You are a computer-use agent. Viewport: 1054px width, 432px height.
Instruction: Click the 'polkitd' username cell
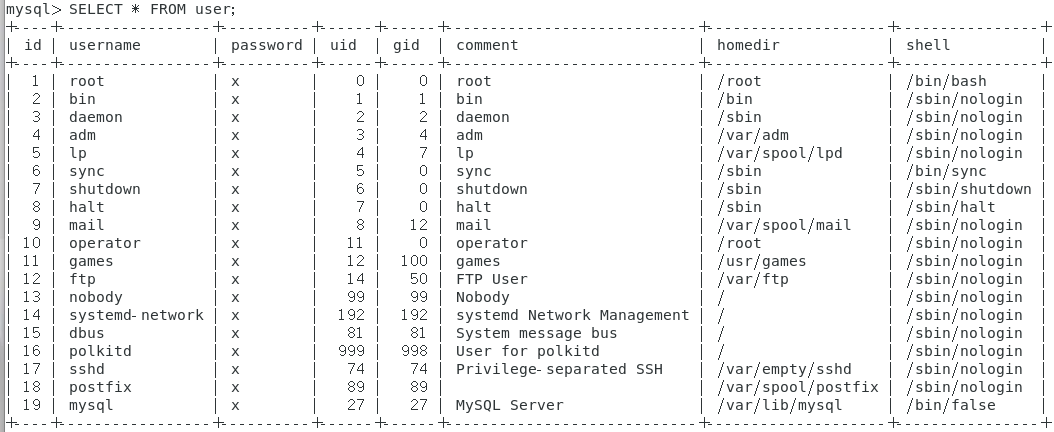click(100, 351)
